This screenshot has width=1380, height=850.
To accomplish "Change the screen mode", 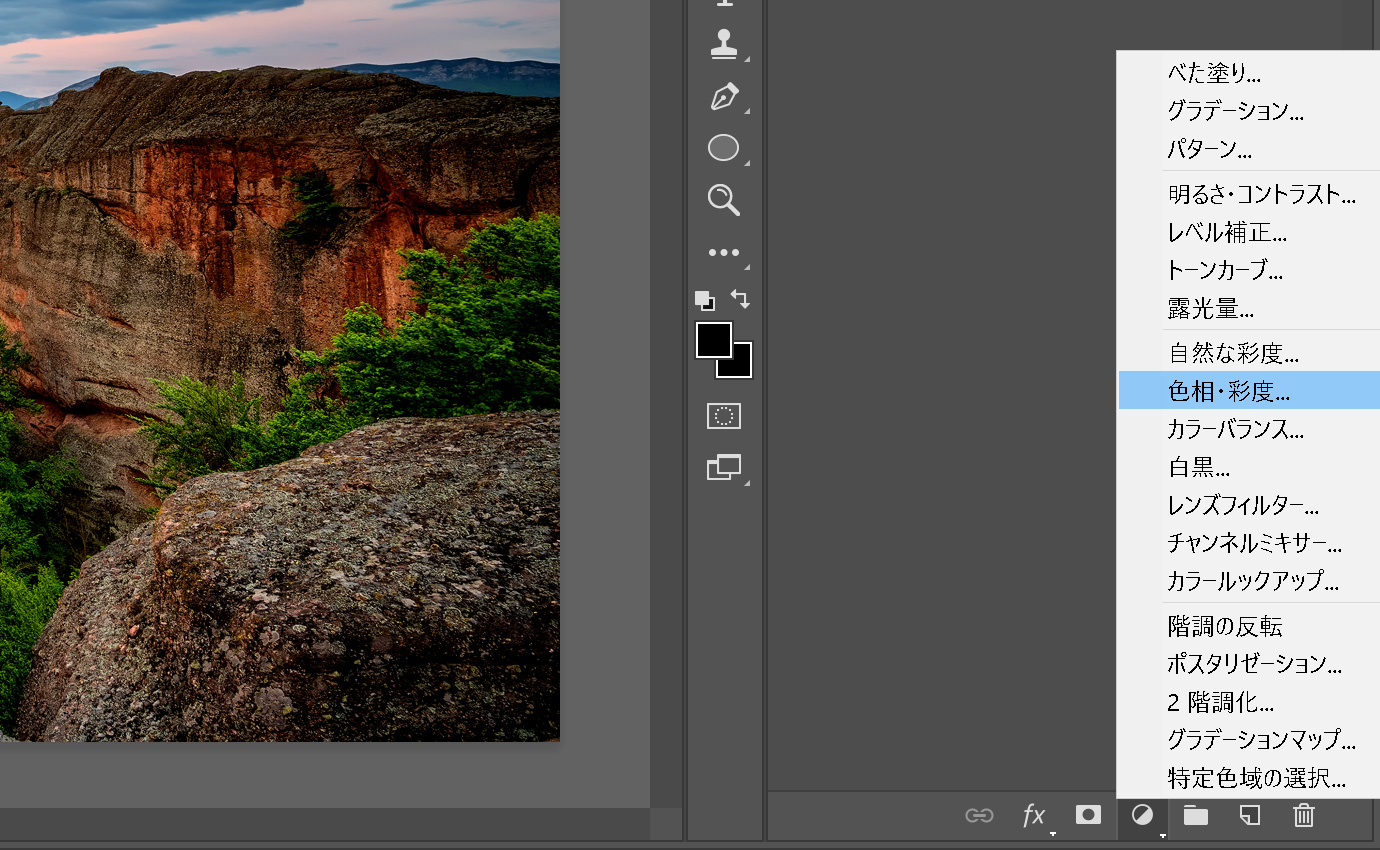I will click(x=723, y=467).
